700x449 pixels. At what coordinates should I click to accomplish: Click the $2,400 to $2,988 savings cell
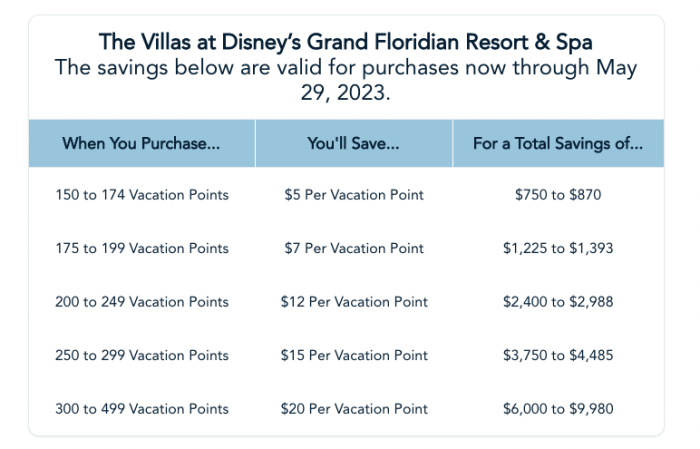(558, 302)
